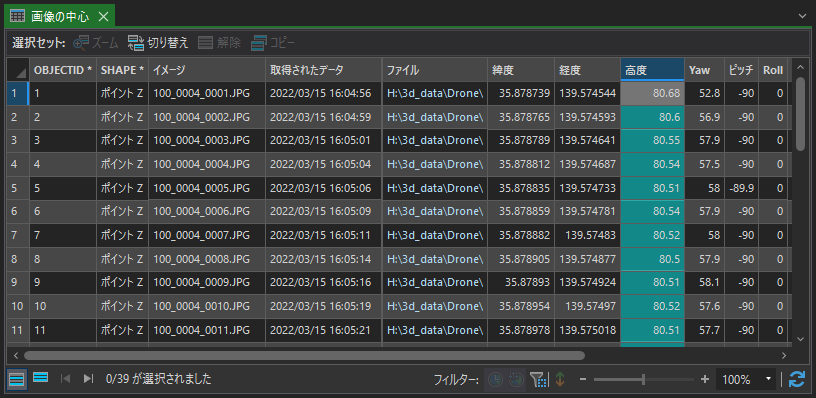This screenshot has height=398, width=816.
Task: Click the 高度 column header
Action: (x=653, y=70)
